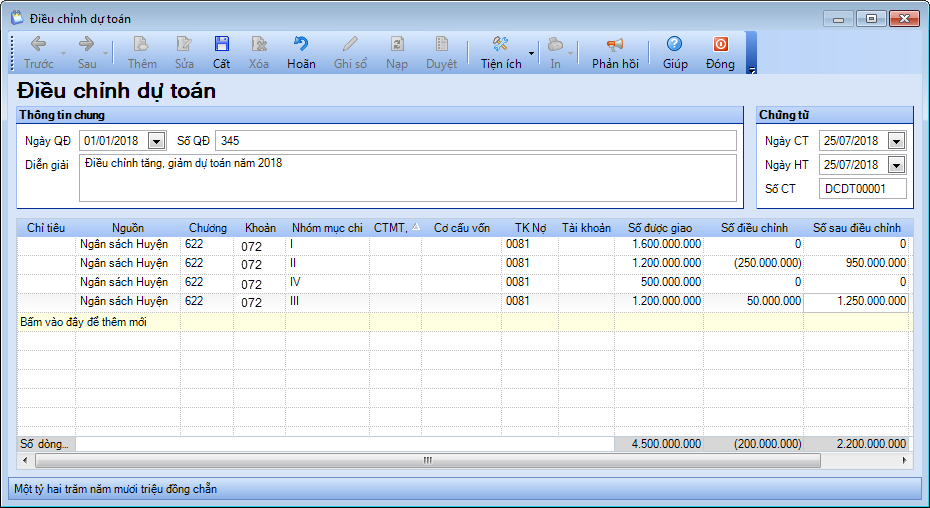Open the Ngày CT date picker
930x508 pixels.
895,141
